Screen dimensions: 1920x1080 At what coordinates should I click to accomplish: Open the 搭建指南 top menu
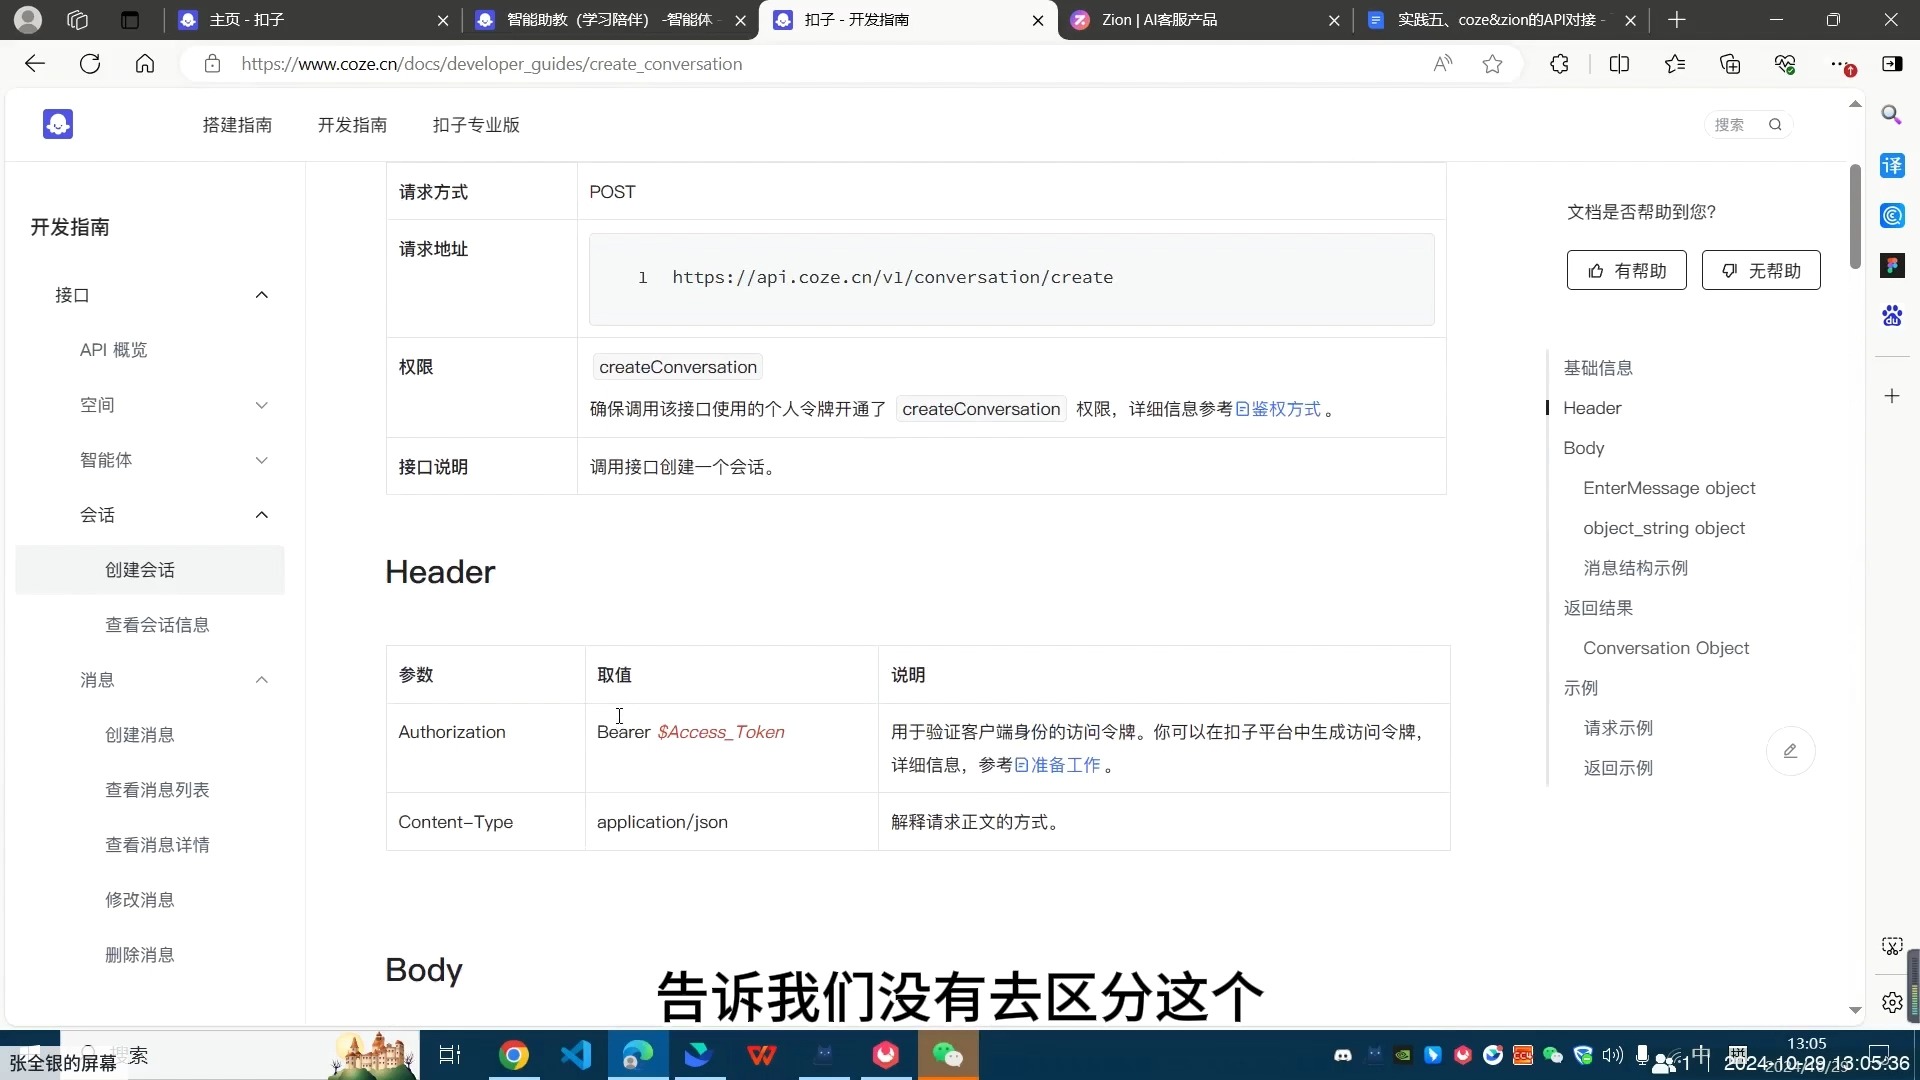[x=237, y=125]
